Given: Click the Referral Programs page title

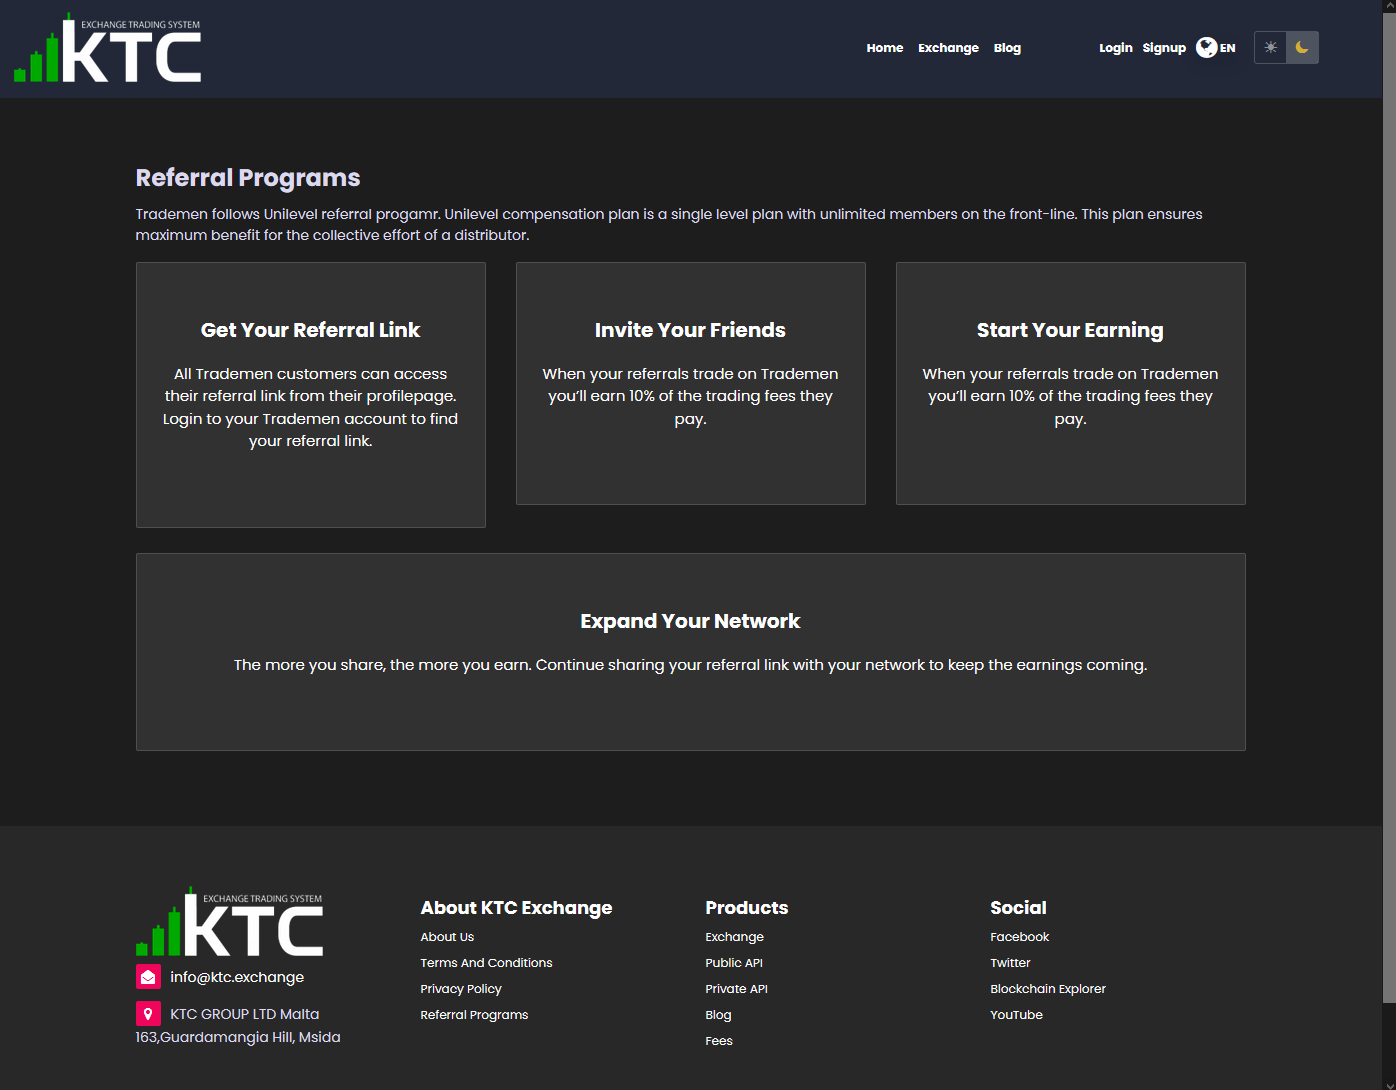Looking at the screenshot, I should [248, 178].
